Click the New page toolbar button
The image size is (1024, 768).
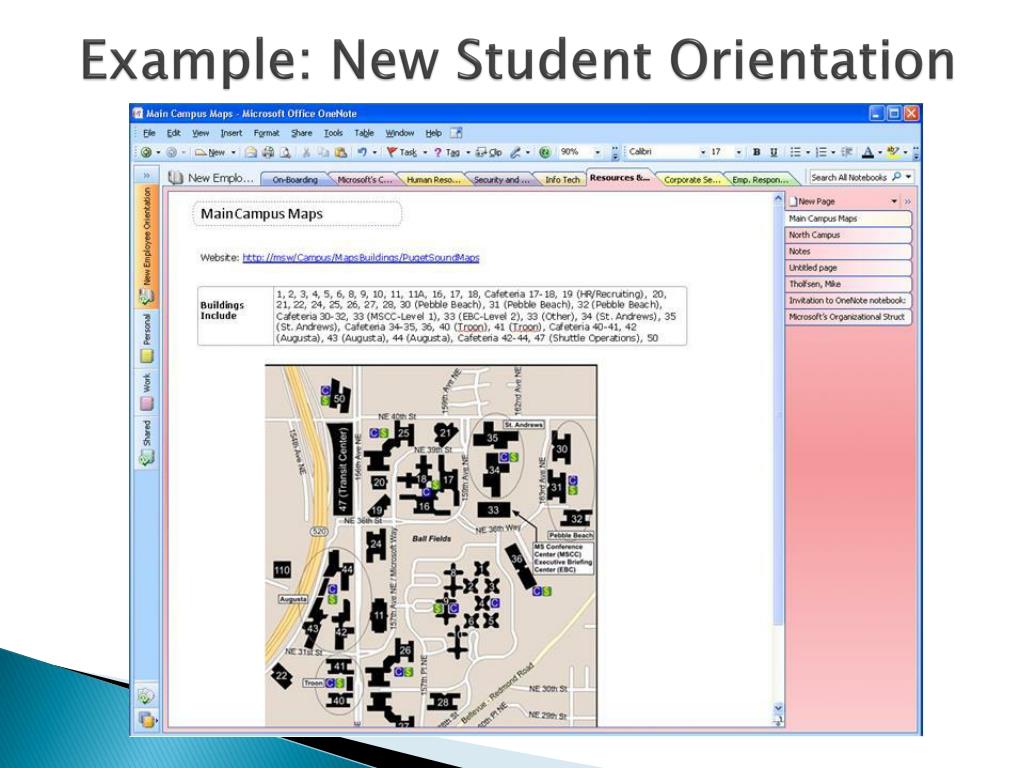point(210,152)
